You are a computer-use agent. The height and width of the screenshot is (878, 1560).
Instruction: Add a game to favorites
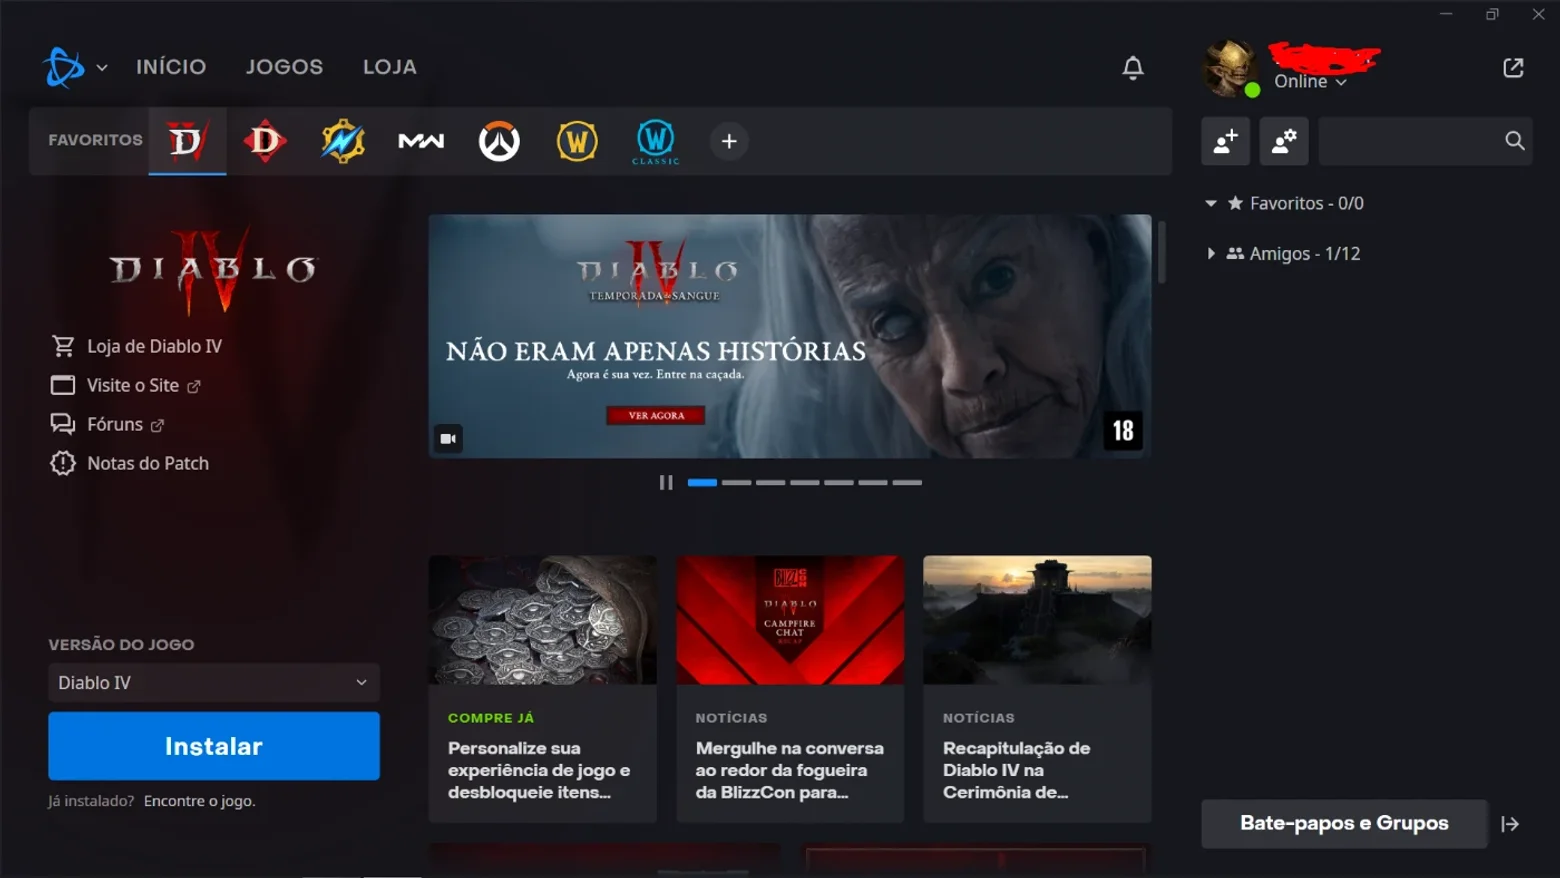pyautogui.click(x=729, y=141)
